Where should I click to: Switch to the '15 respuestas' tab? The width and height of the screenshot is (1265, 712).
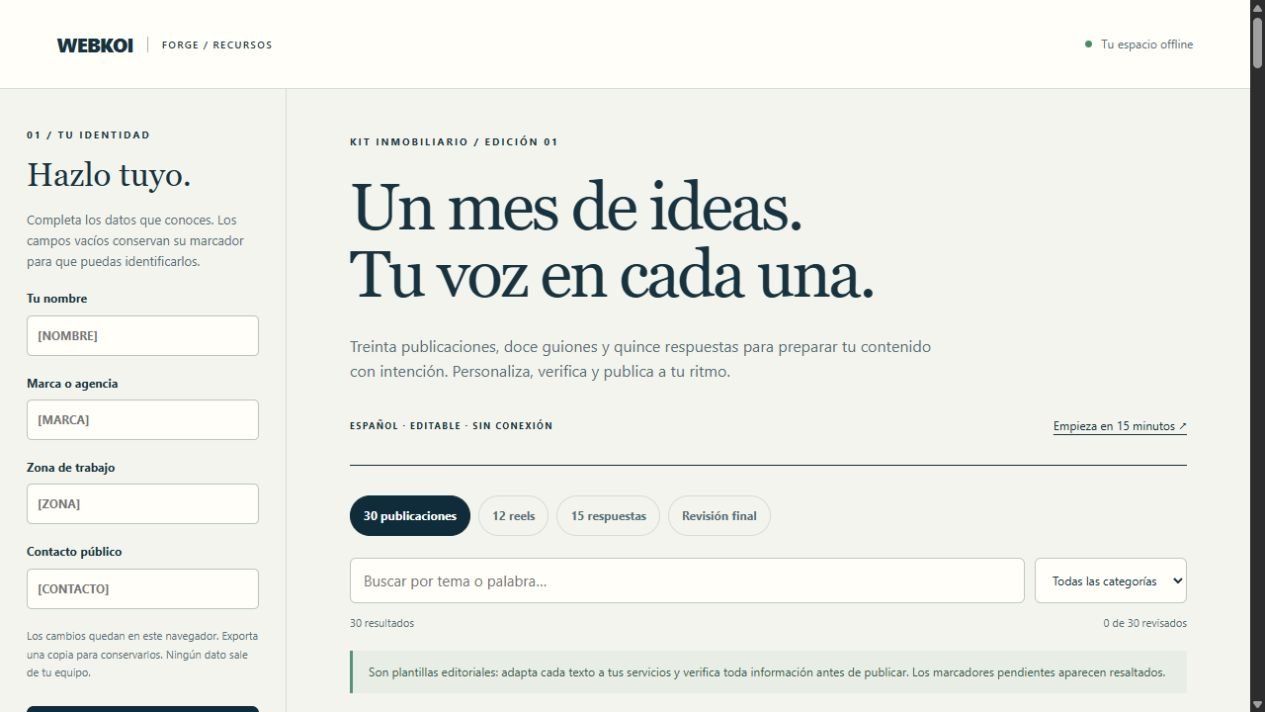pos(608,516)
